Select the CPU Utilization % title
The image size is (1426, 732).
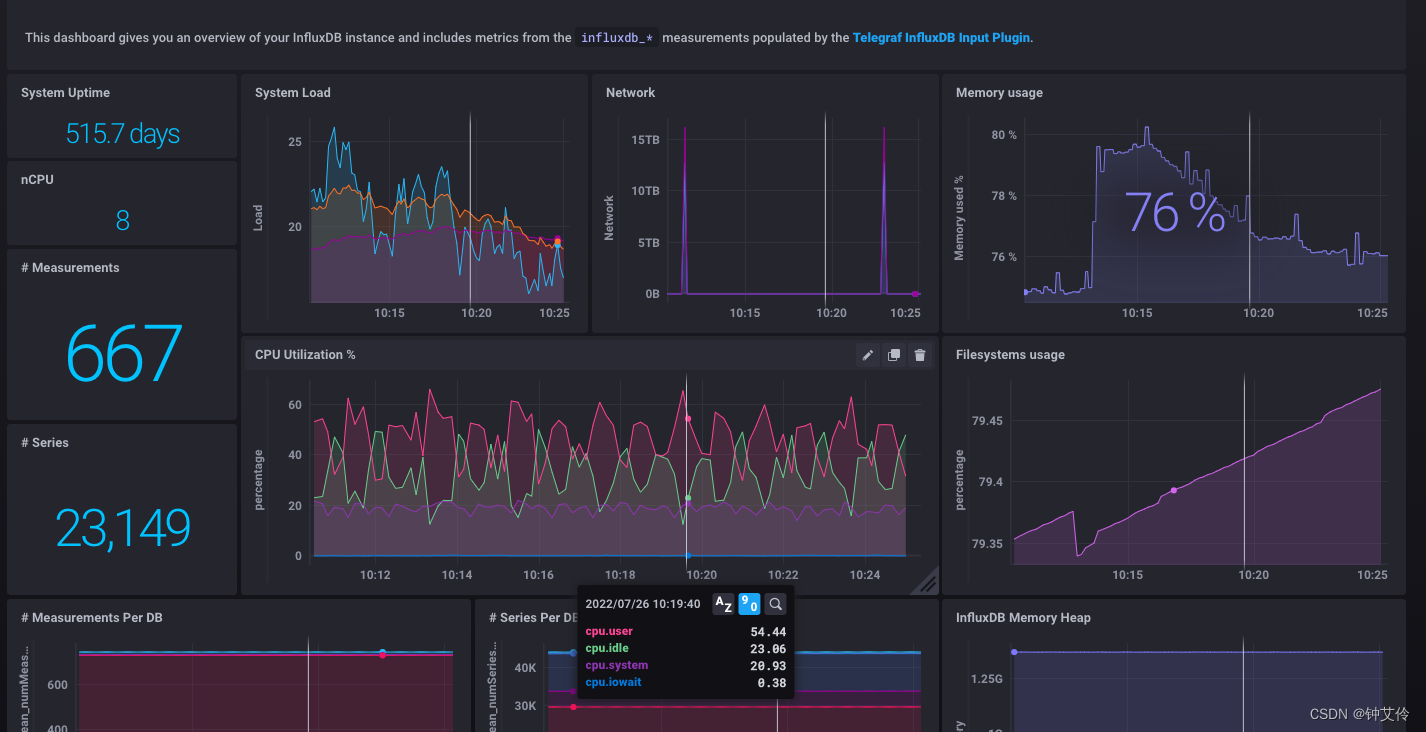[305, 355]
